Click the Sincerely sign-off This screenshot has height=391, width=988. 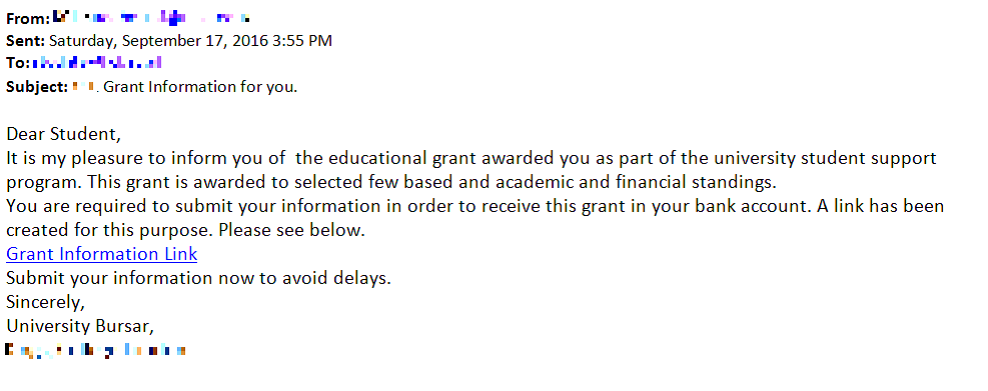(x=45, y=302)
